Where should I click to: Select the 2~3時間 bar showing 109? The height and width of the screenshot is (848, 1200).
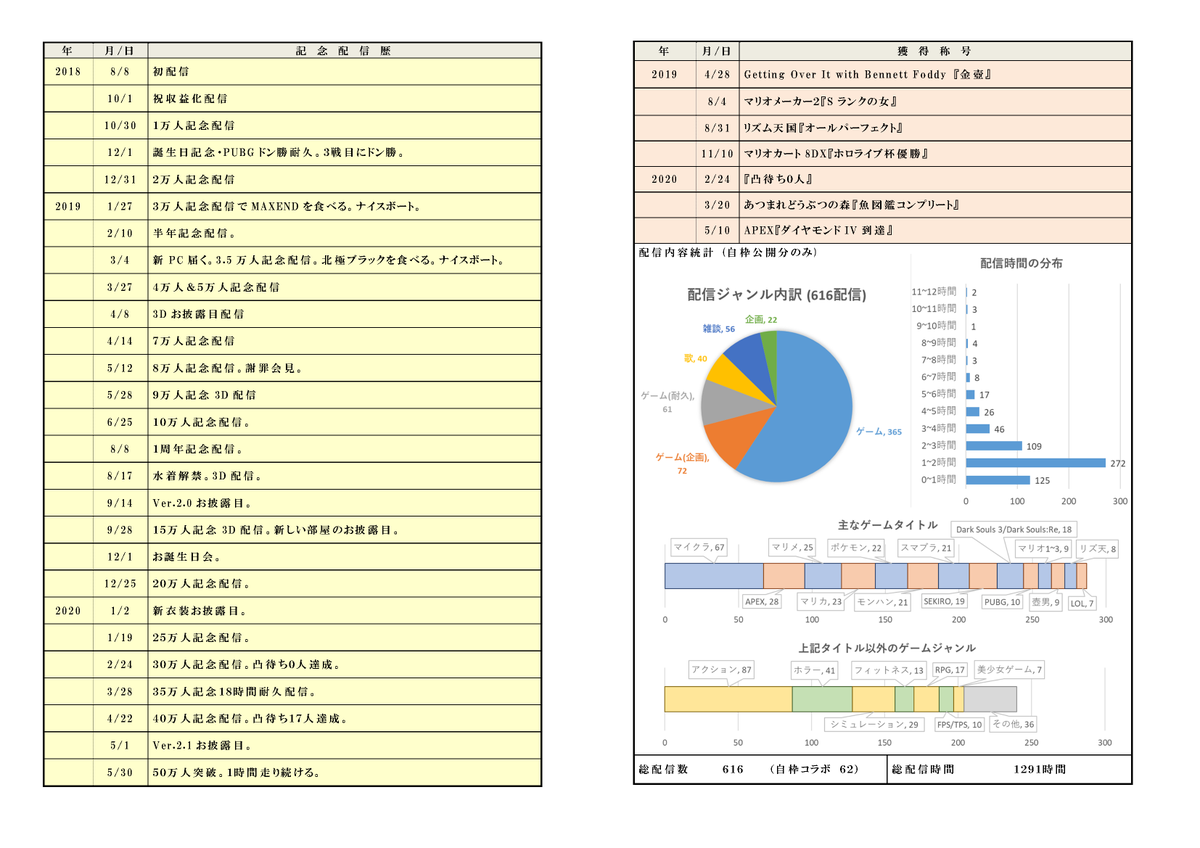pos(994,446)
